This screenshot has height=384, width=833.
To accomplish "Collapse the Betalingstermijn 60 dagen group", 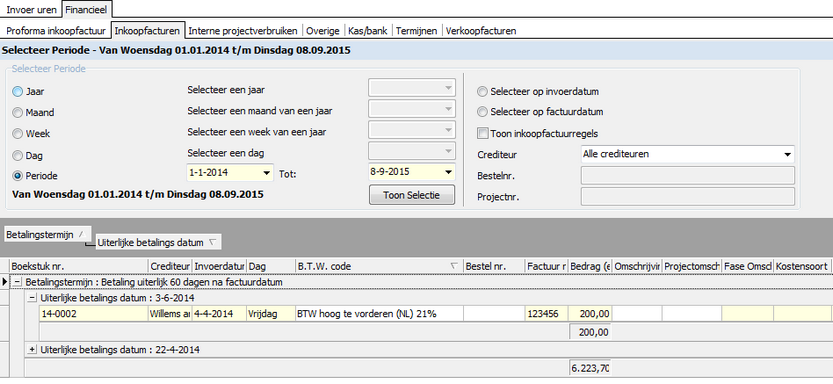I will pos(18,282).
